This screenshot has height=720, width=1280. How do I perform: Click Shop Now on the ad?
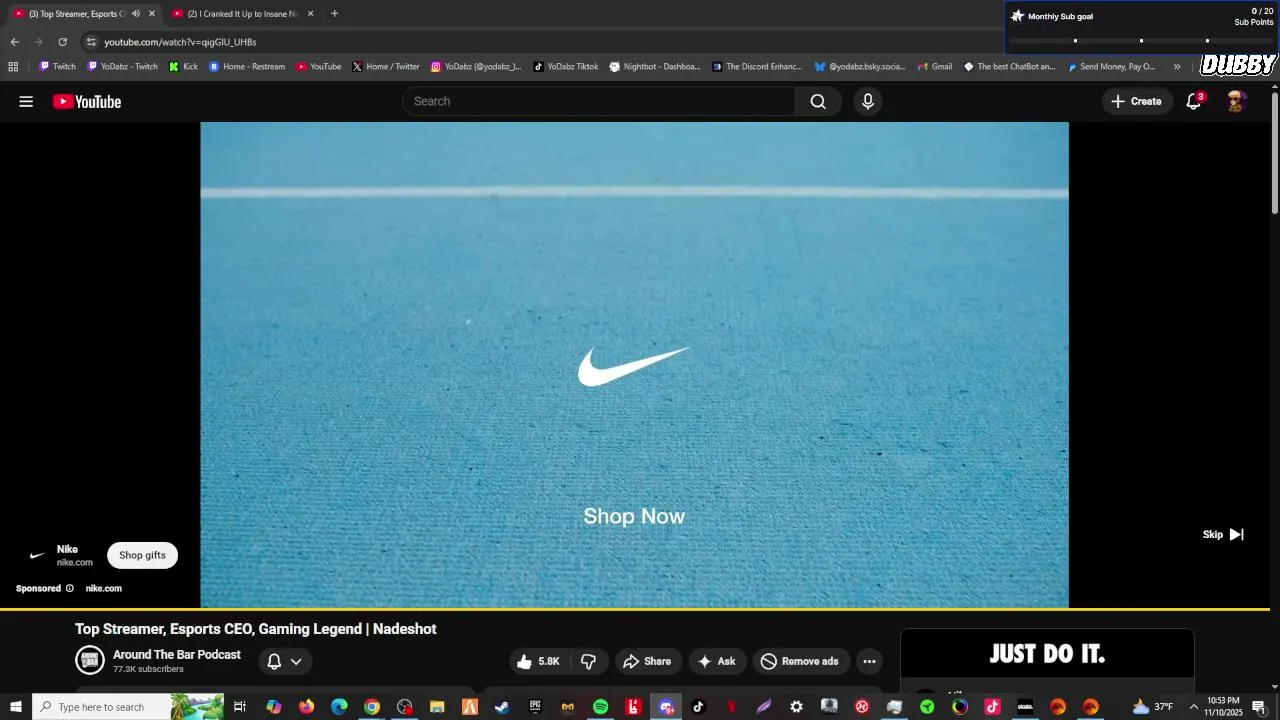point(634,516)
